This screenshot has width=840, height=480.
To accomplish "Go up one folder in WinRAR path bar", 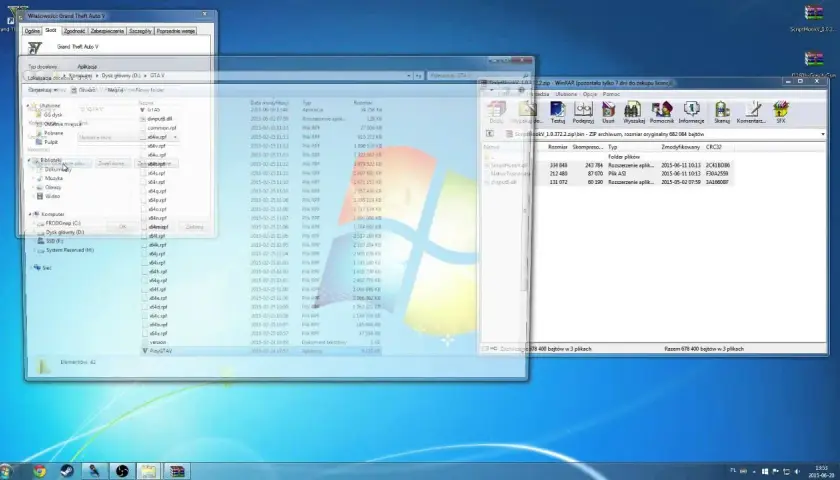I will [490, 134].
